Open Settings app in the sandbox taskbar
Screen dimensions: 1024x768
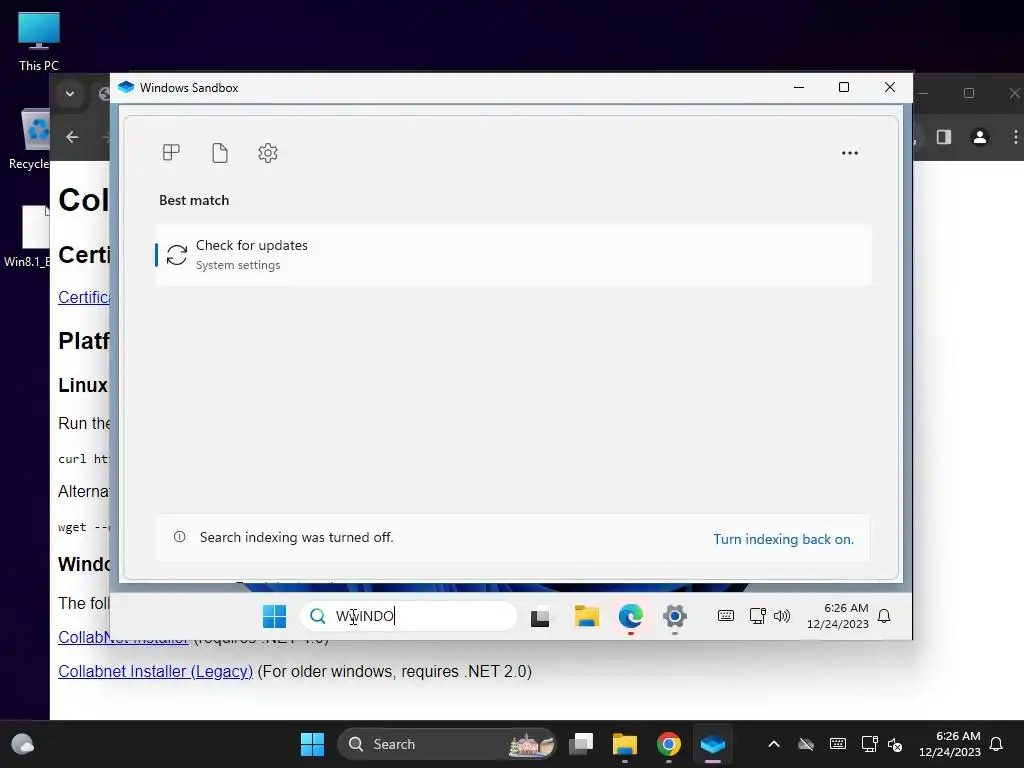point(675,616)
